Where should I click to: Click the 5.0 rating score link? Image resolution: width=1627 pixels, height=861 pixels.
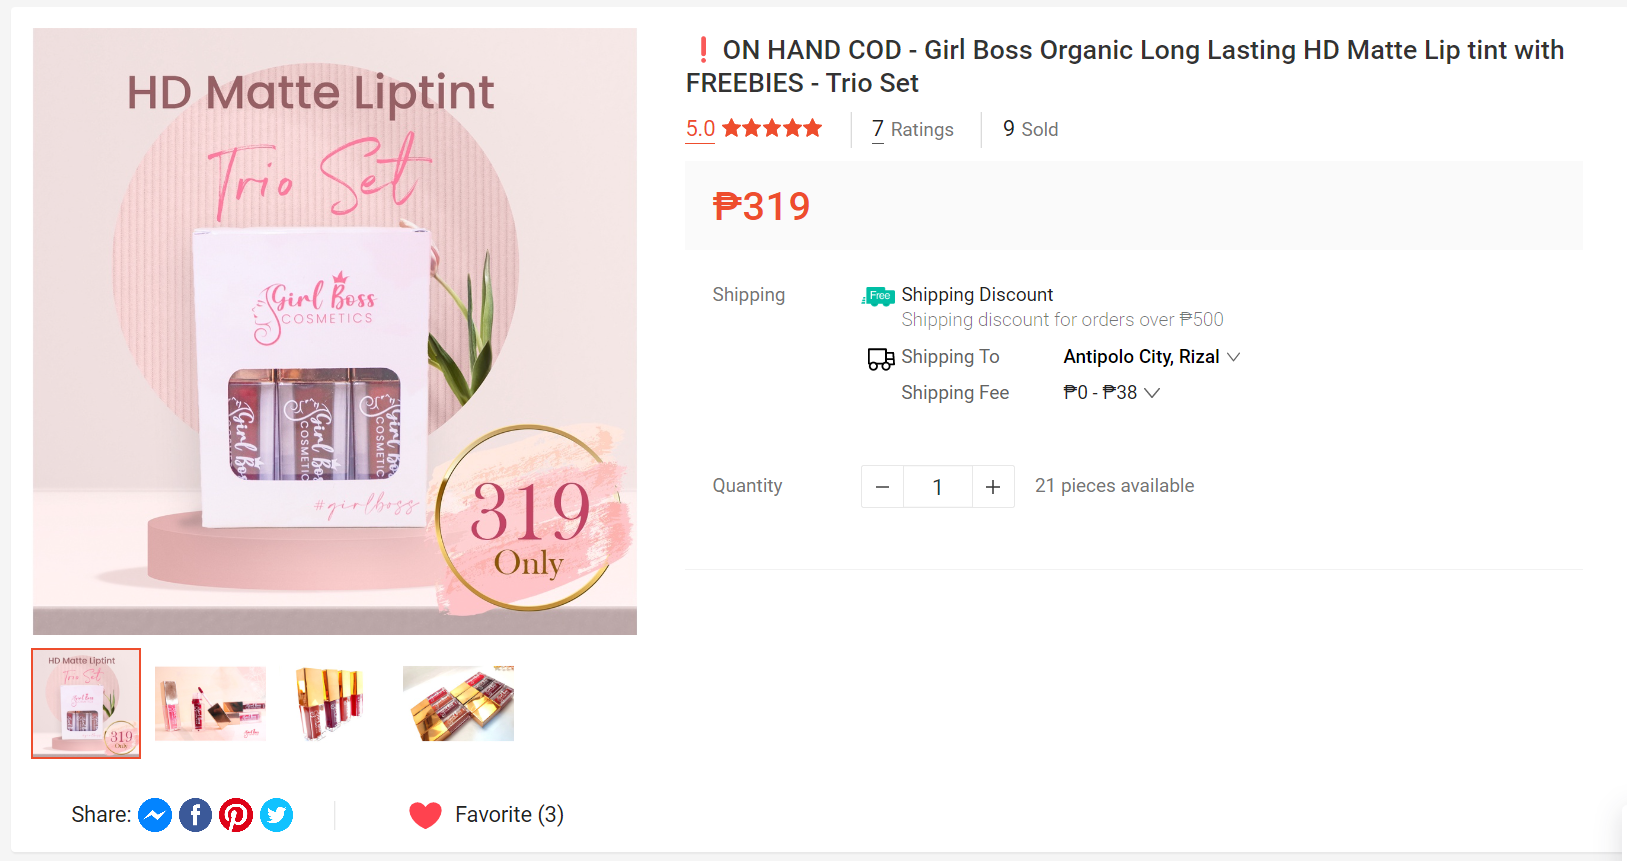(700, 129)
